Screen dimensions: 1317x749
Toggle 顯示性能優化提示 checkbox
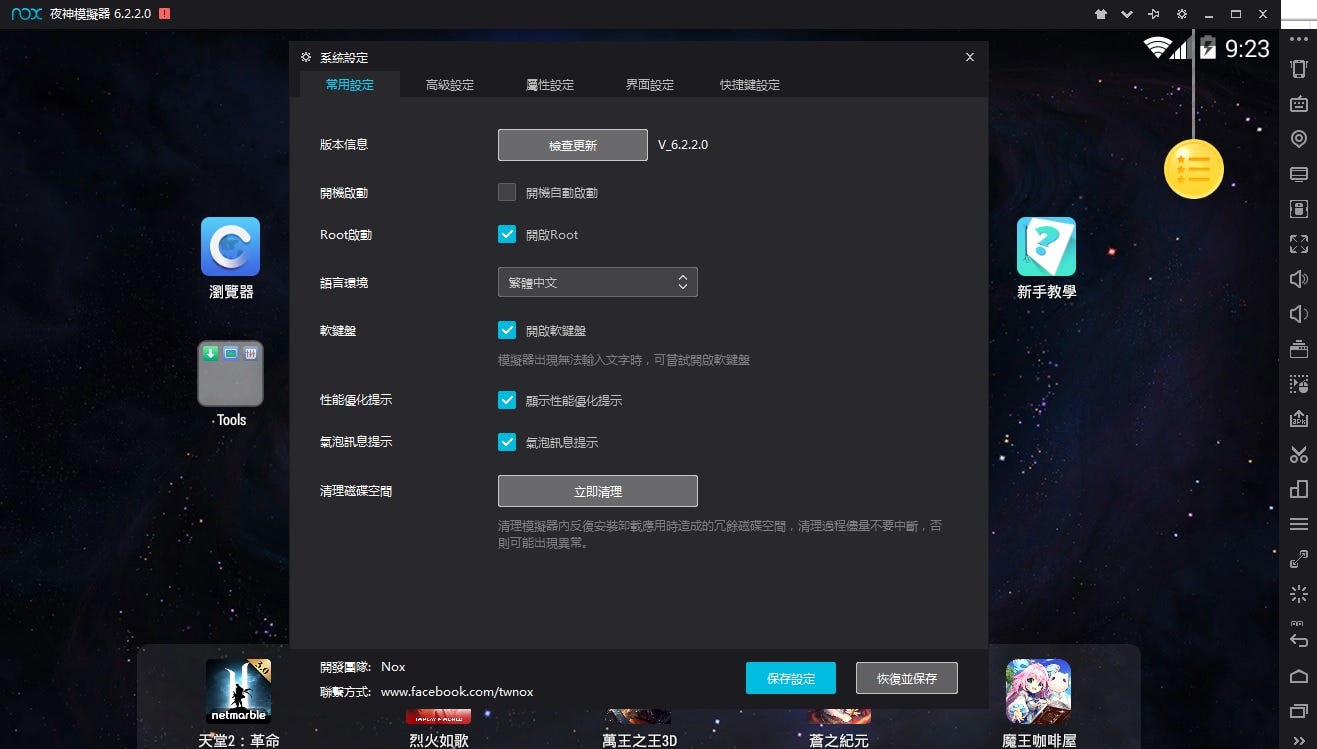(x=507, y=400)
